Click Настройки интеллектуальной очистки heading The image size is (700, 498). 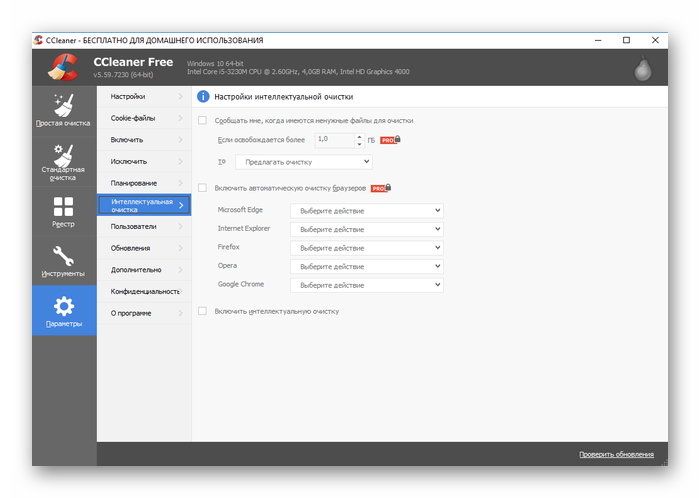(283, 97)
